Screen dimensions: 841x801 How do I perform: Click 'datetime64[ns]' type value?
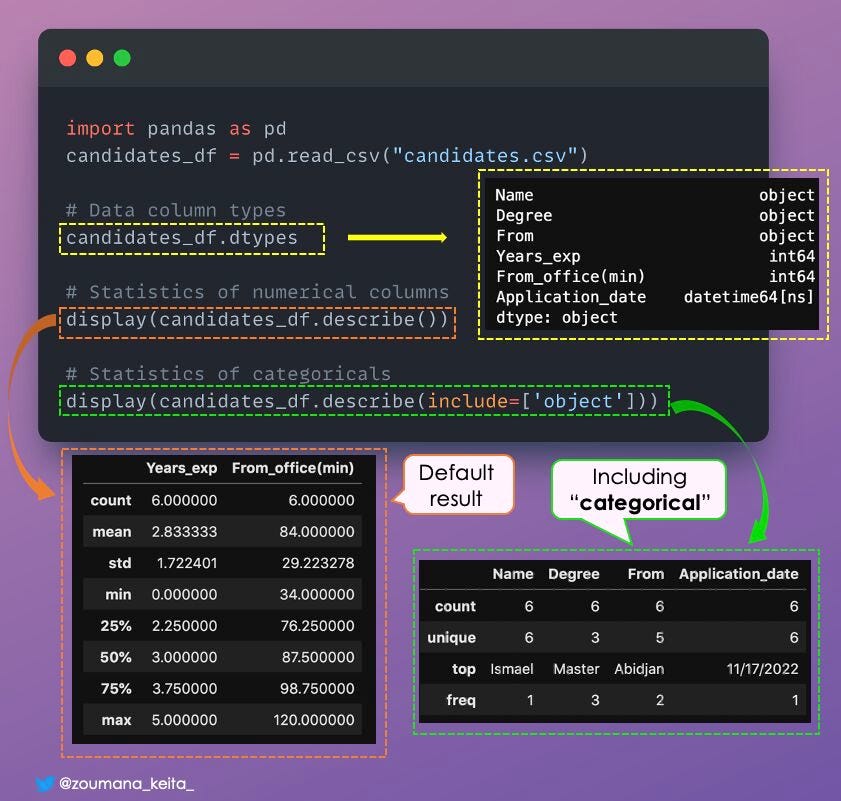[x=749, y=297]
